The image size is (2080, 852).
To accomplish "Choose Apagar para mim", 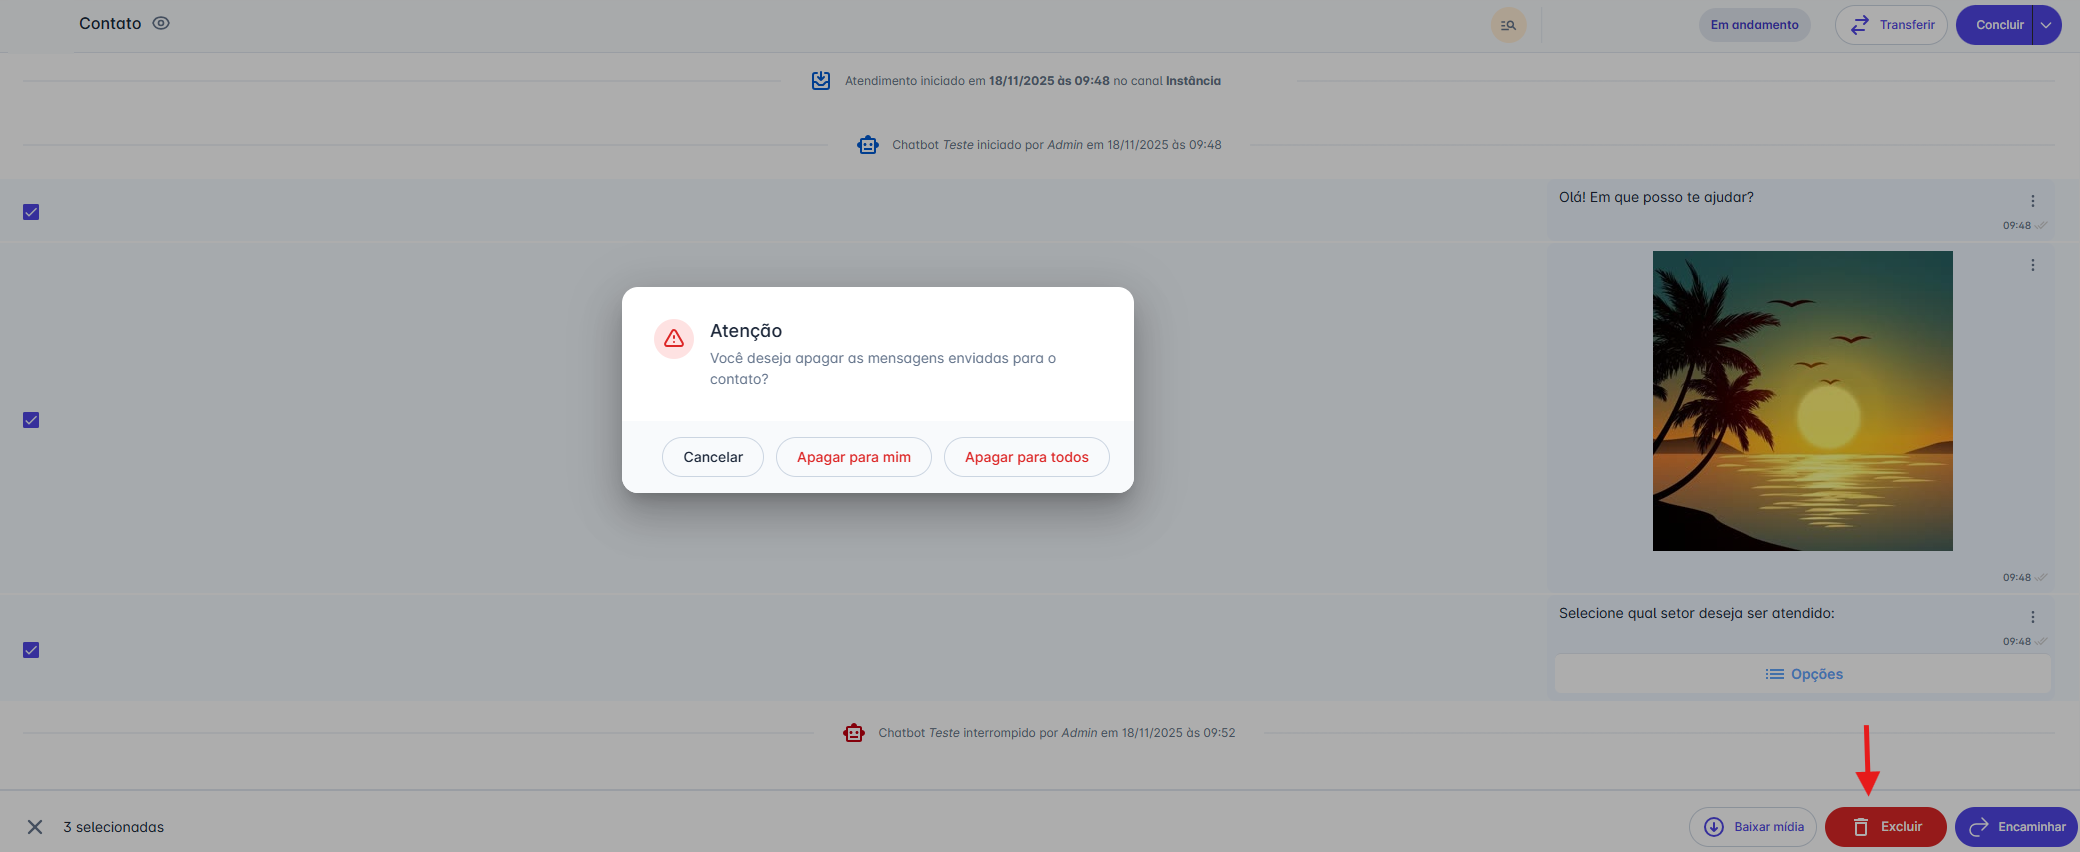I will pos(853,457).
